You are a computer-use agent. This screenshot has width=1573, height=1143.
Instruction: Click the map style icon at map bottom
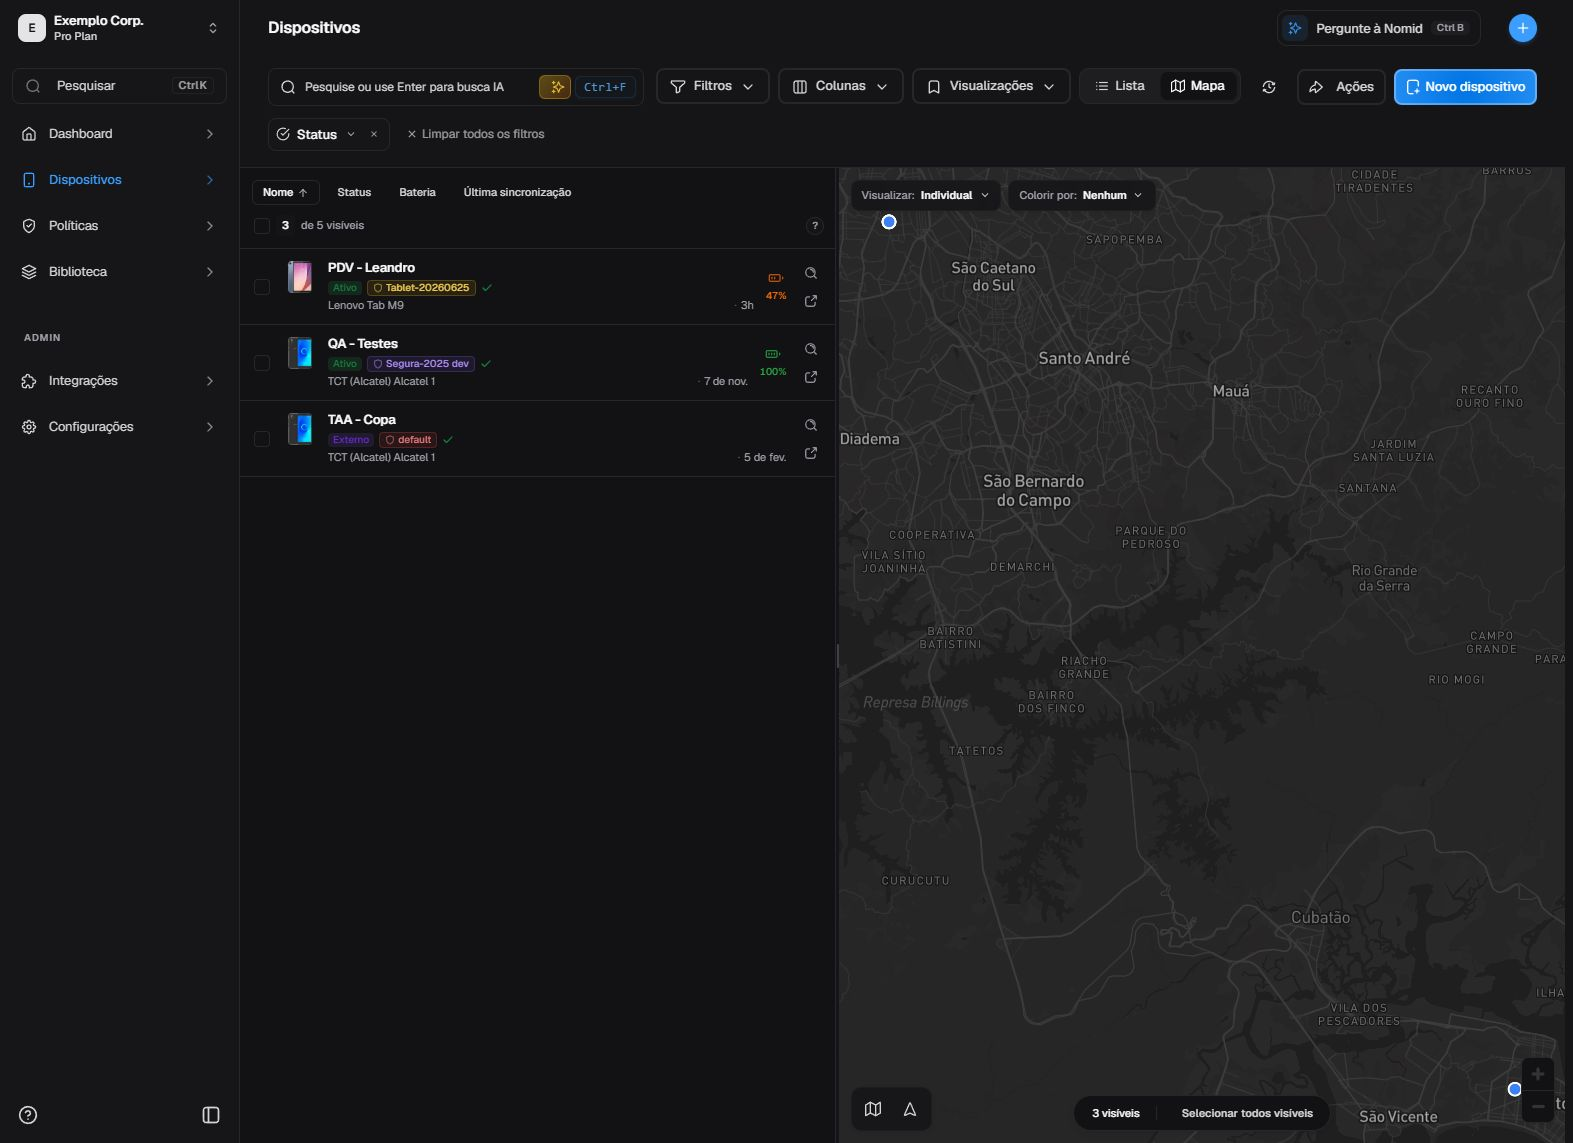[x=873, y=1109]
